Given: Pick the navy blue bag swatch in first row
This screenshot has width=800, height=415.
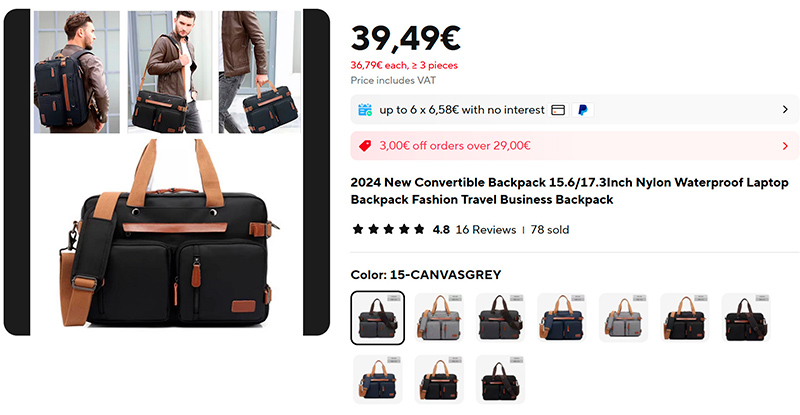Looking at the screenshot, I should click(x=562, y=318).
